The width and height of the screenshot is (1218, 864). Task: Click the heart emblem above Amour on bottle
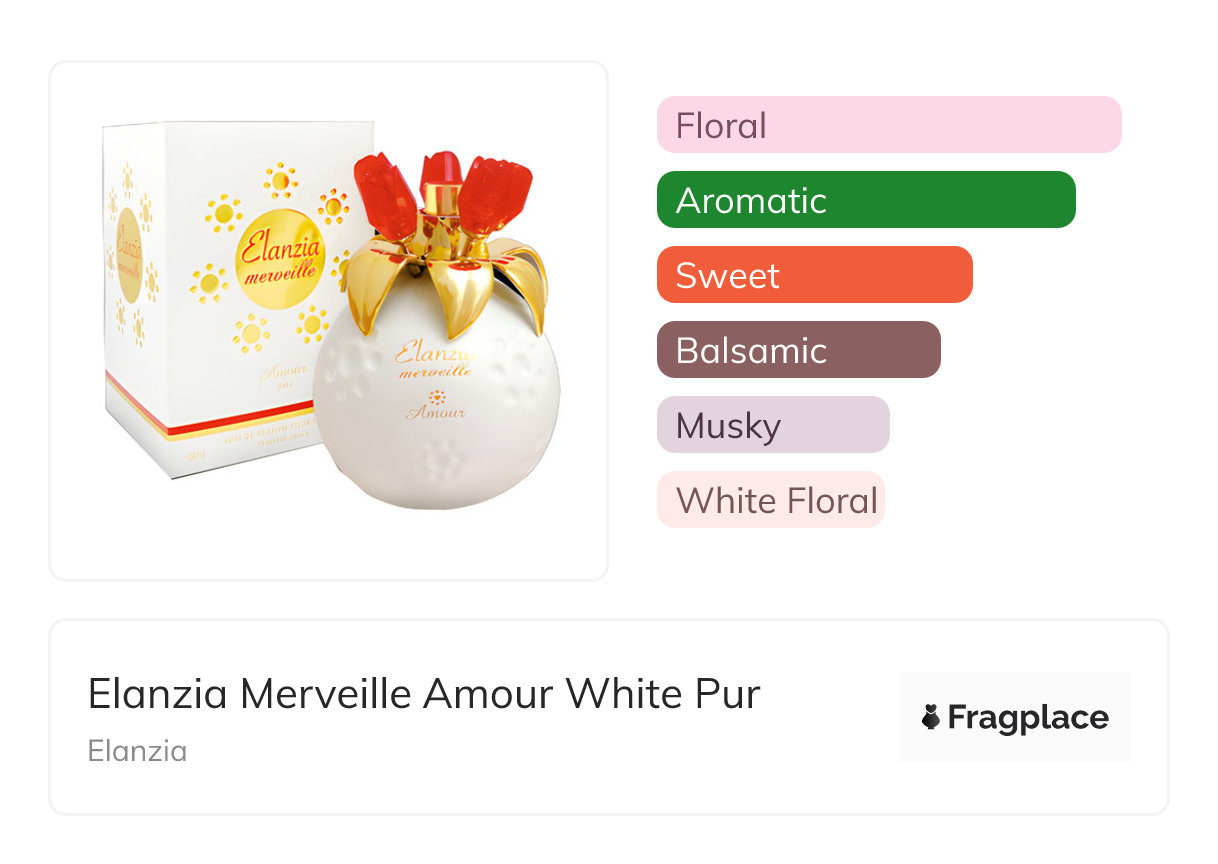tap(435, 397)
